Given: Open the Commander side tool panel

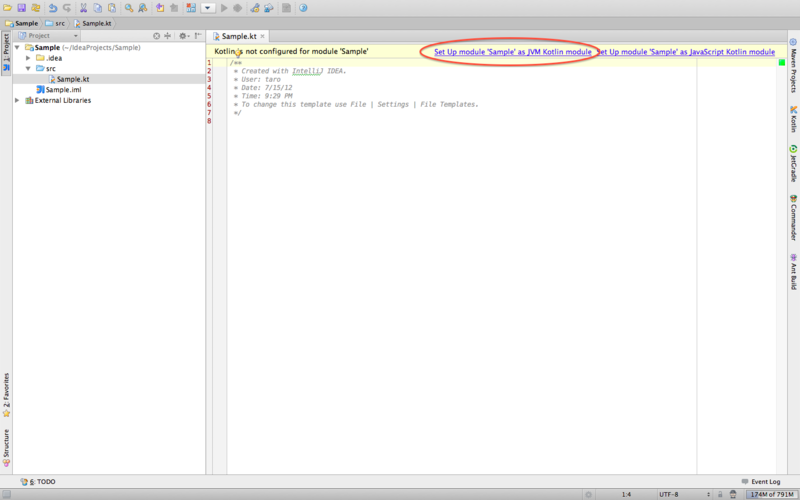Looking at the screenshot, I should pyautogui.click(x=793, y=217).
